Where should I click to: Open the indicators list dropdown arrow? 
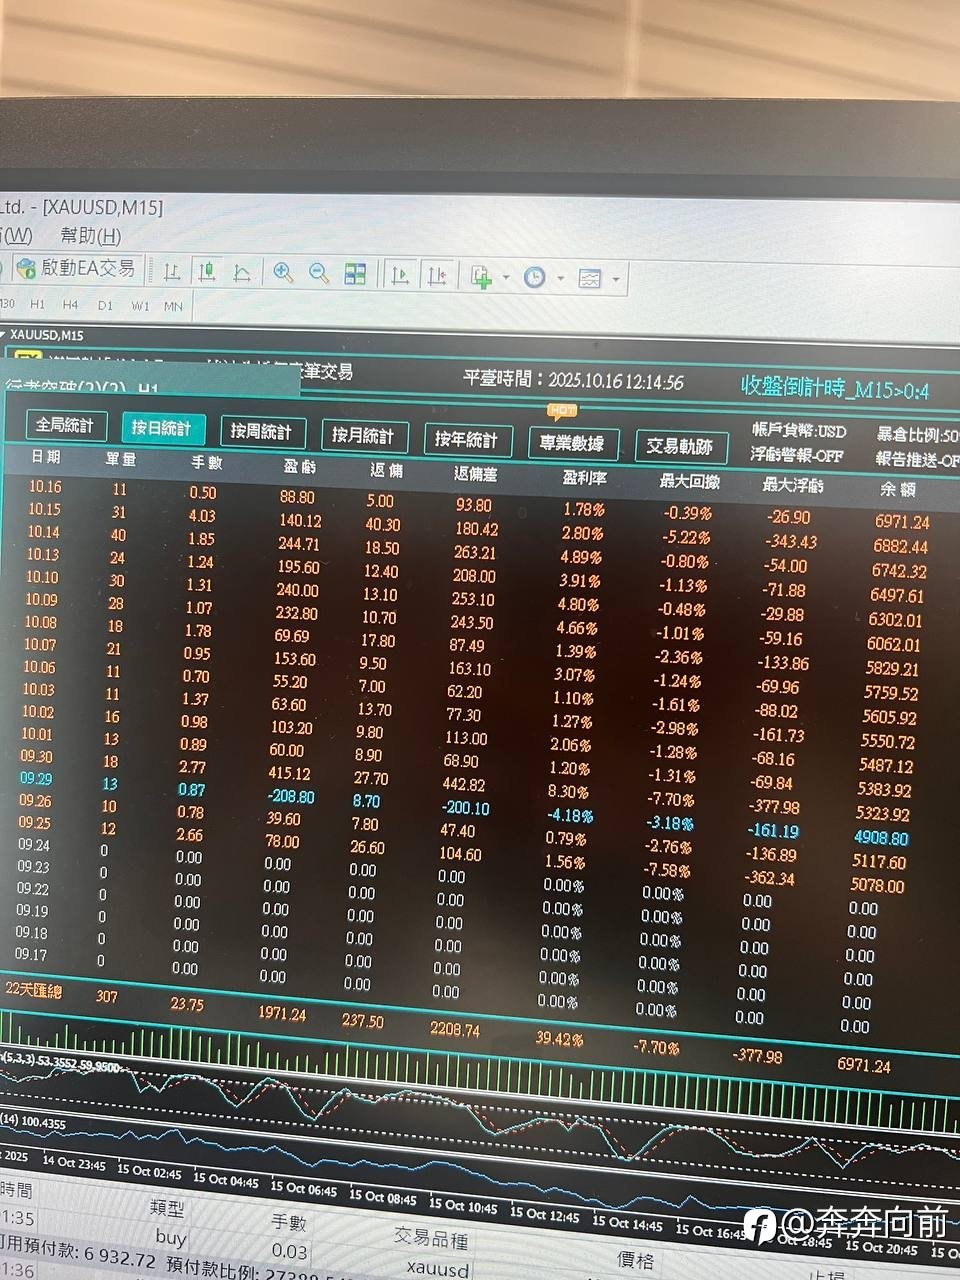click(x=506, y=278)
